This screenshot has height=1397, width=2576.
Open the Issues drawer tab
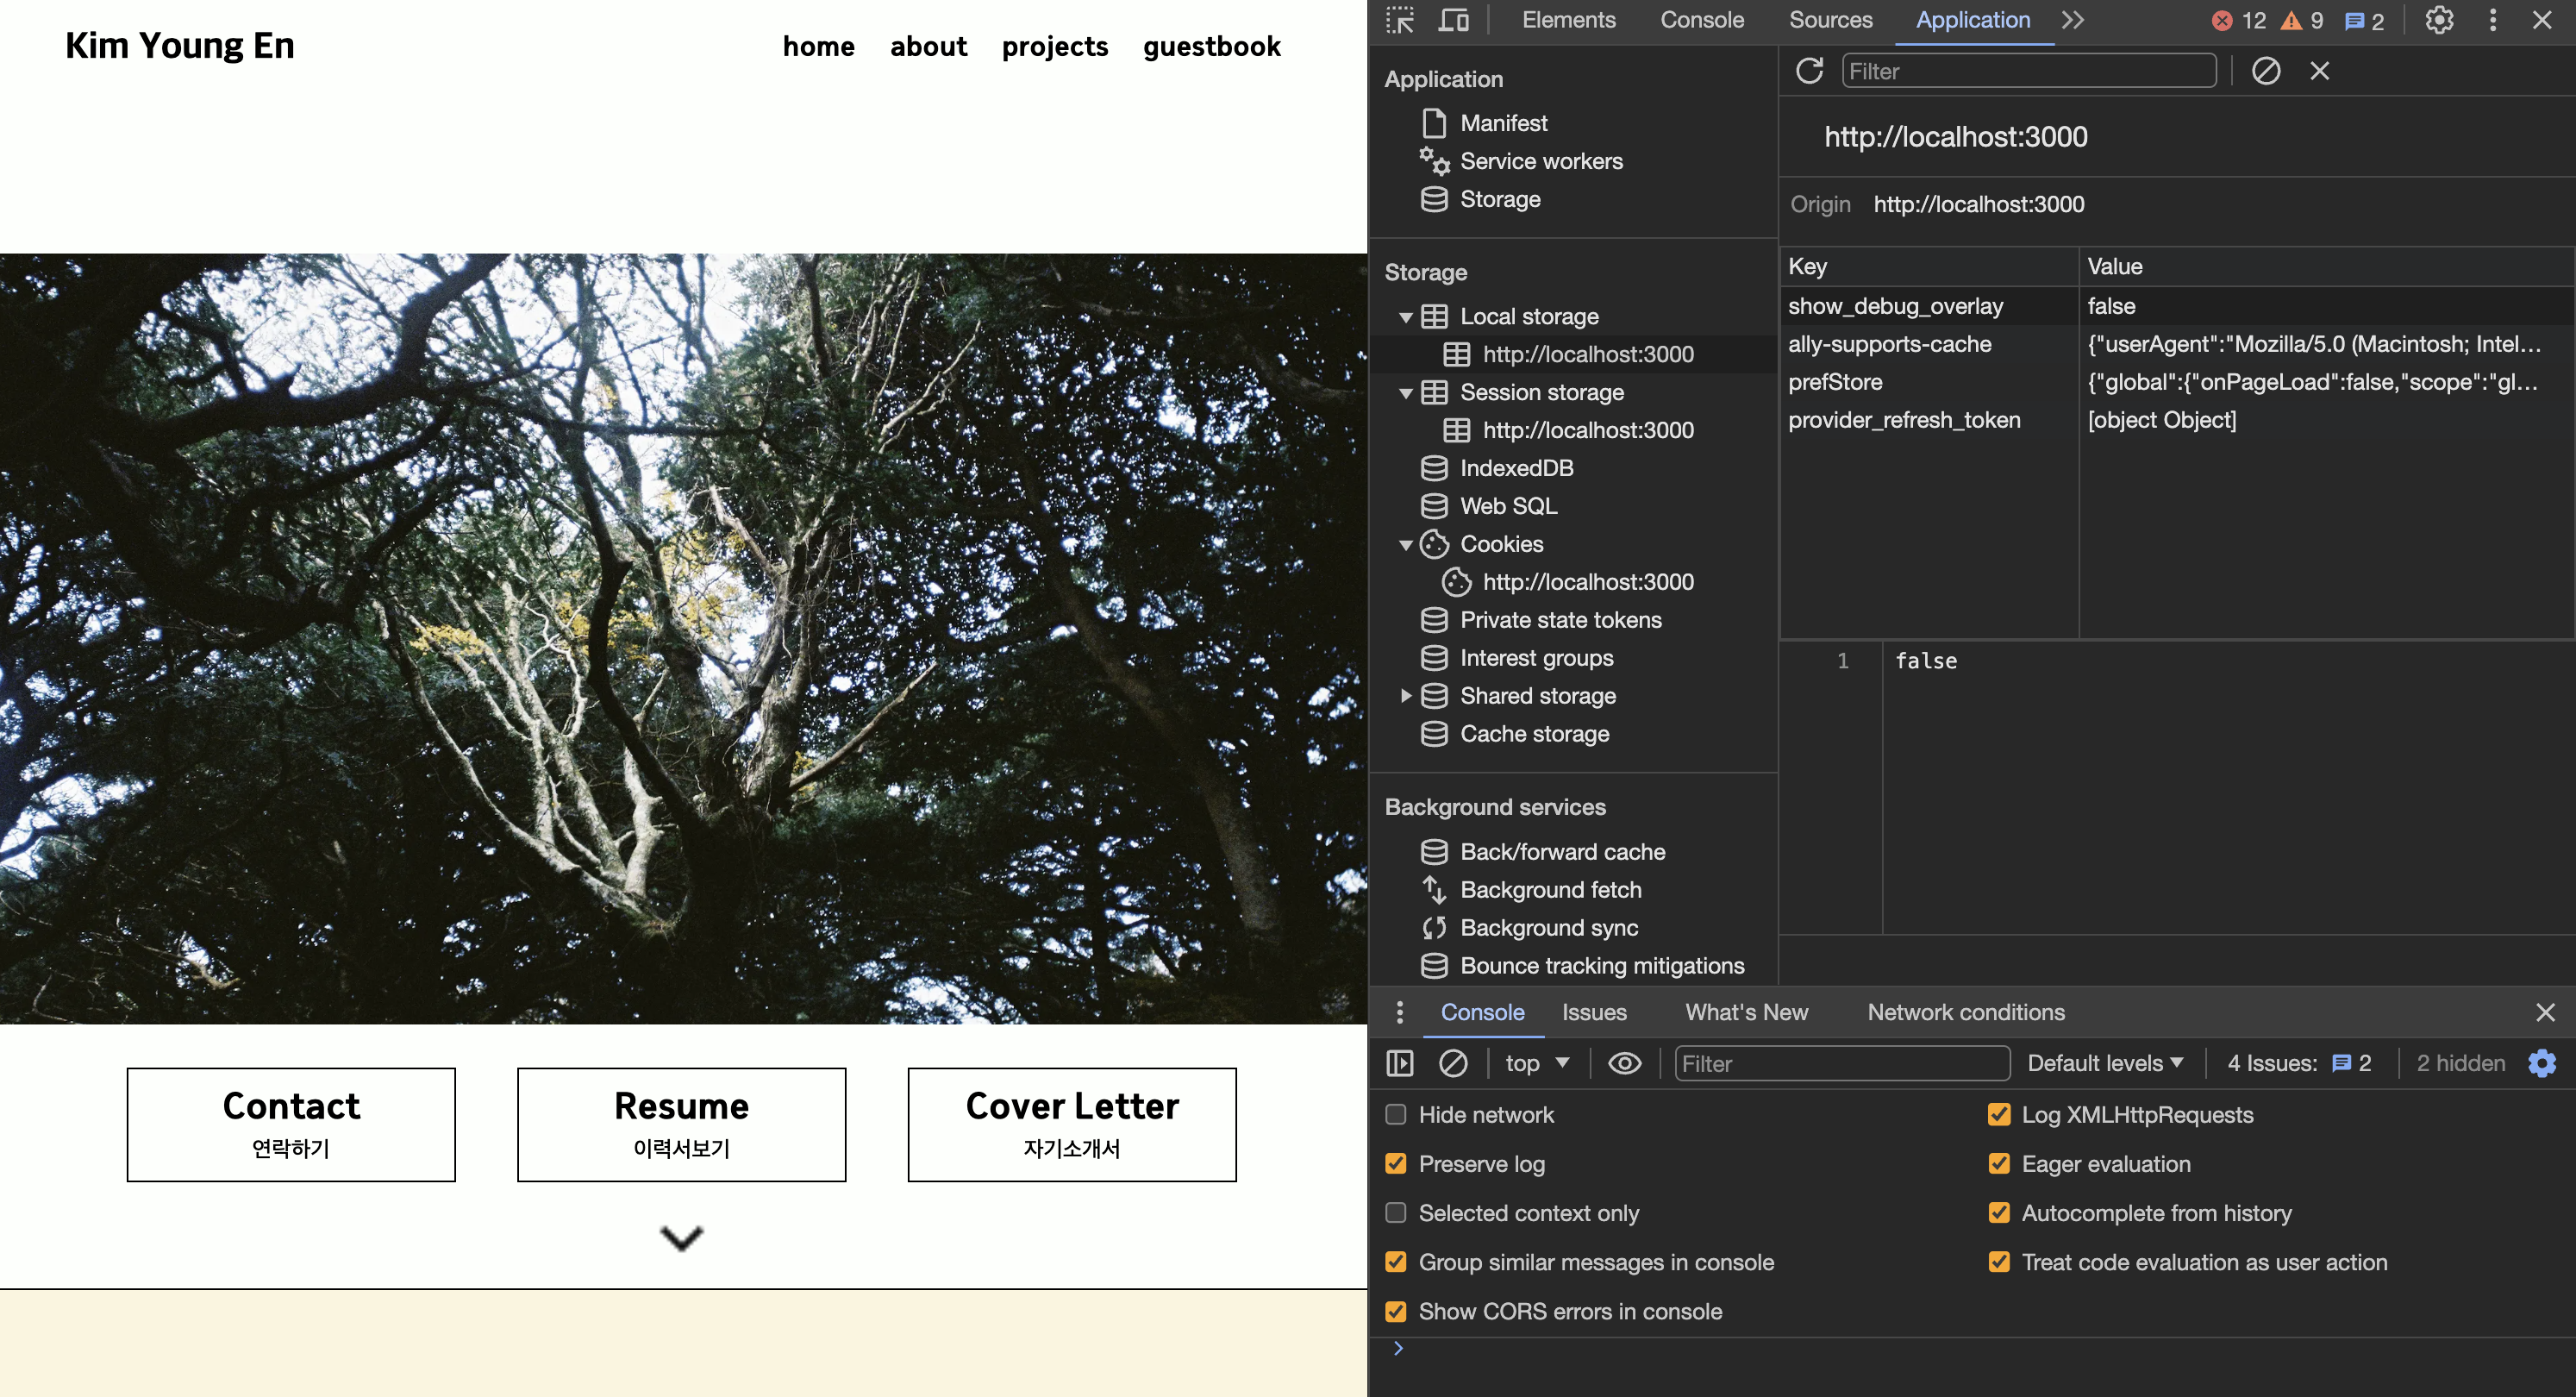tap(1594, 1012)
